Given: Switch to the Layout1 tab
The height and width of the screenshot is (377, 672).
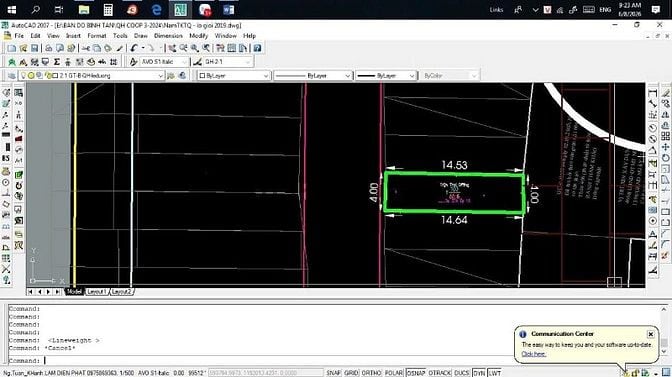Looking at the screenshot, I should click(x=96, y=292).
